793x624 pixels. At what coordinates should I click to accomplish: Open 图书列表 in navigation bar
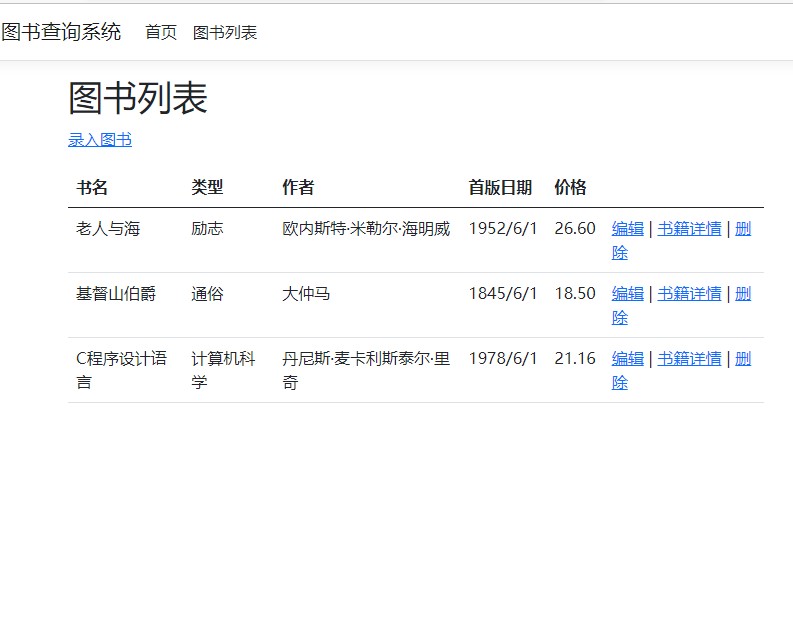pos(225,32)
